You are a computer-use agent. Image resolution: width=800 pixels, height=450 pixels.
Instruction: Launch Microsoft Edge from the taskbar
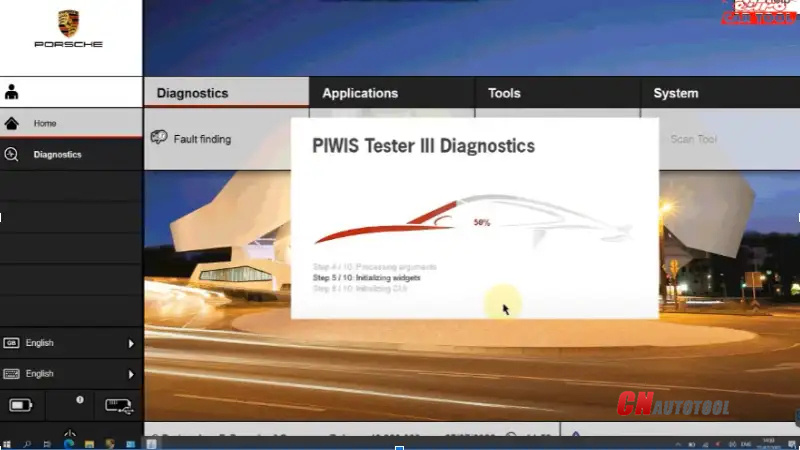(x=68, y=444)
